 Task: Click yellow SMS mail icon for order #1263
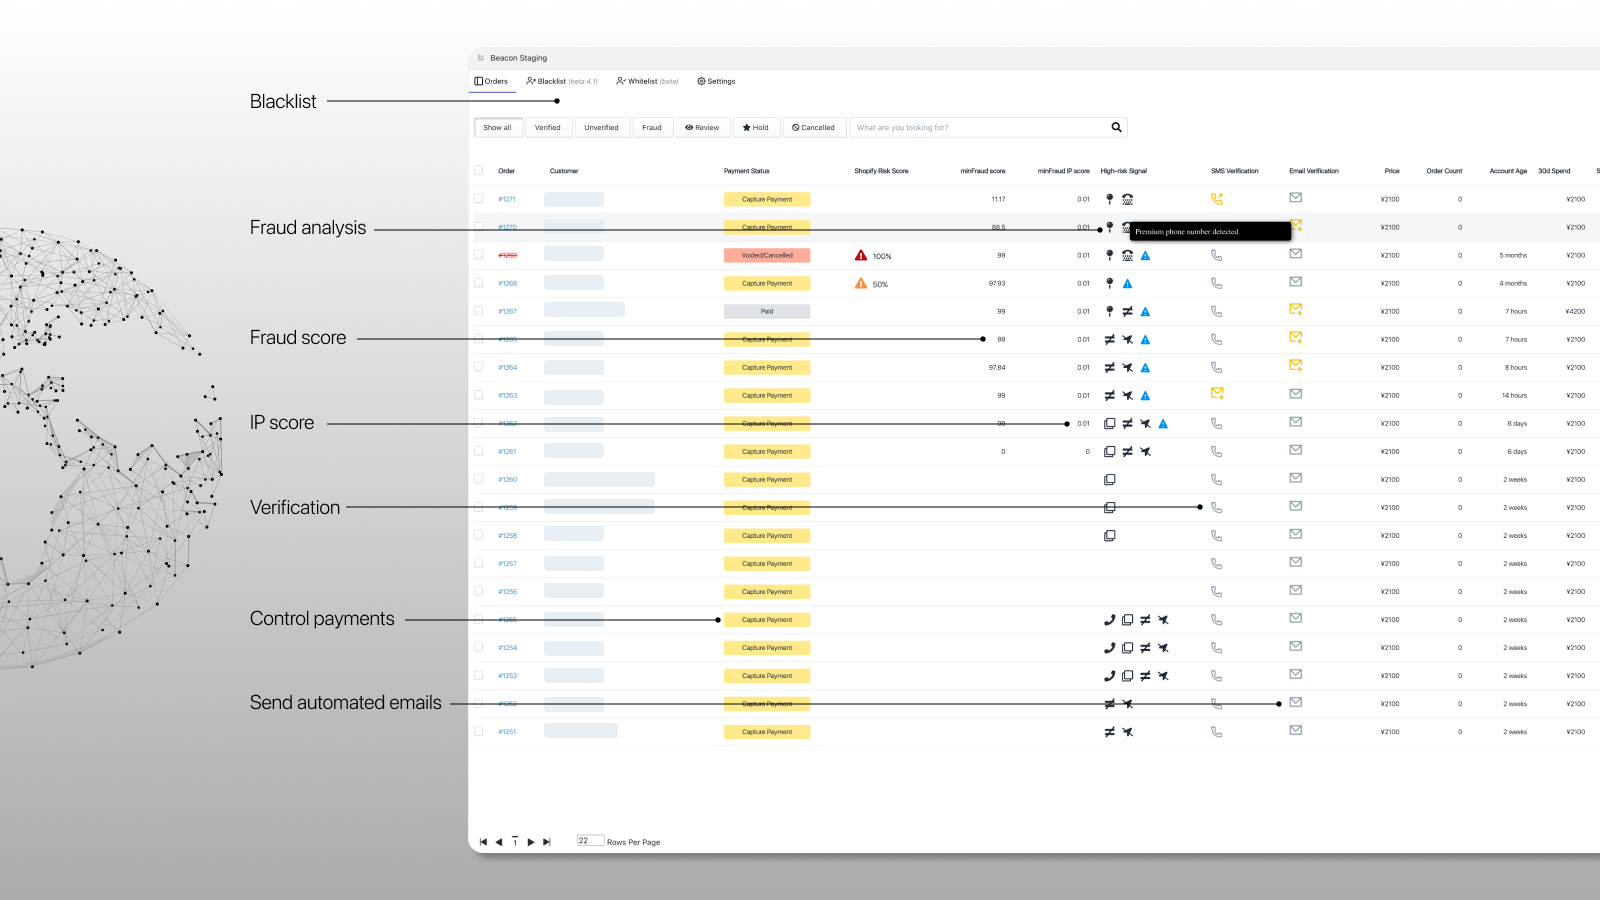pyautogui.click(x=1217, y=393)
